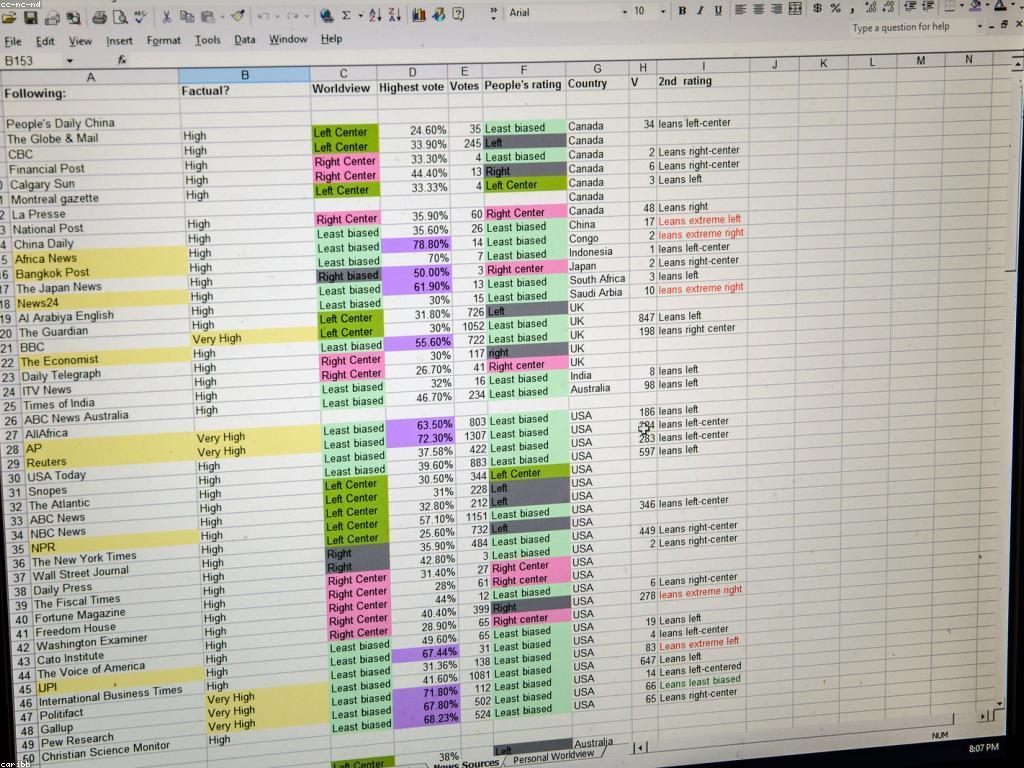Center the cell text

tap(758, 10)
